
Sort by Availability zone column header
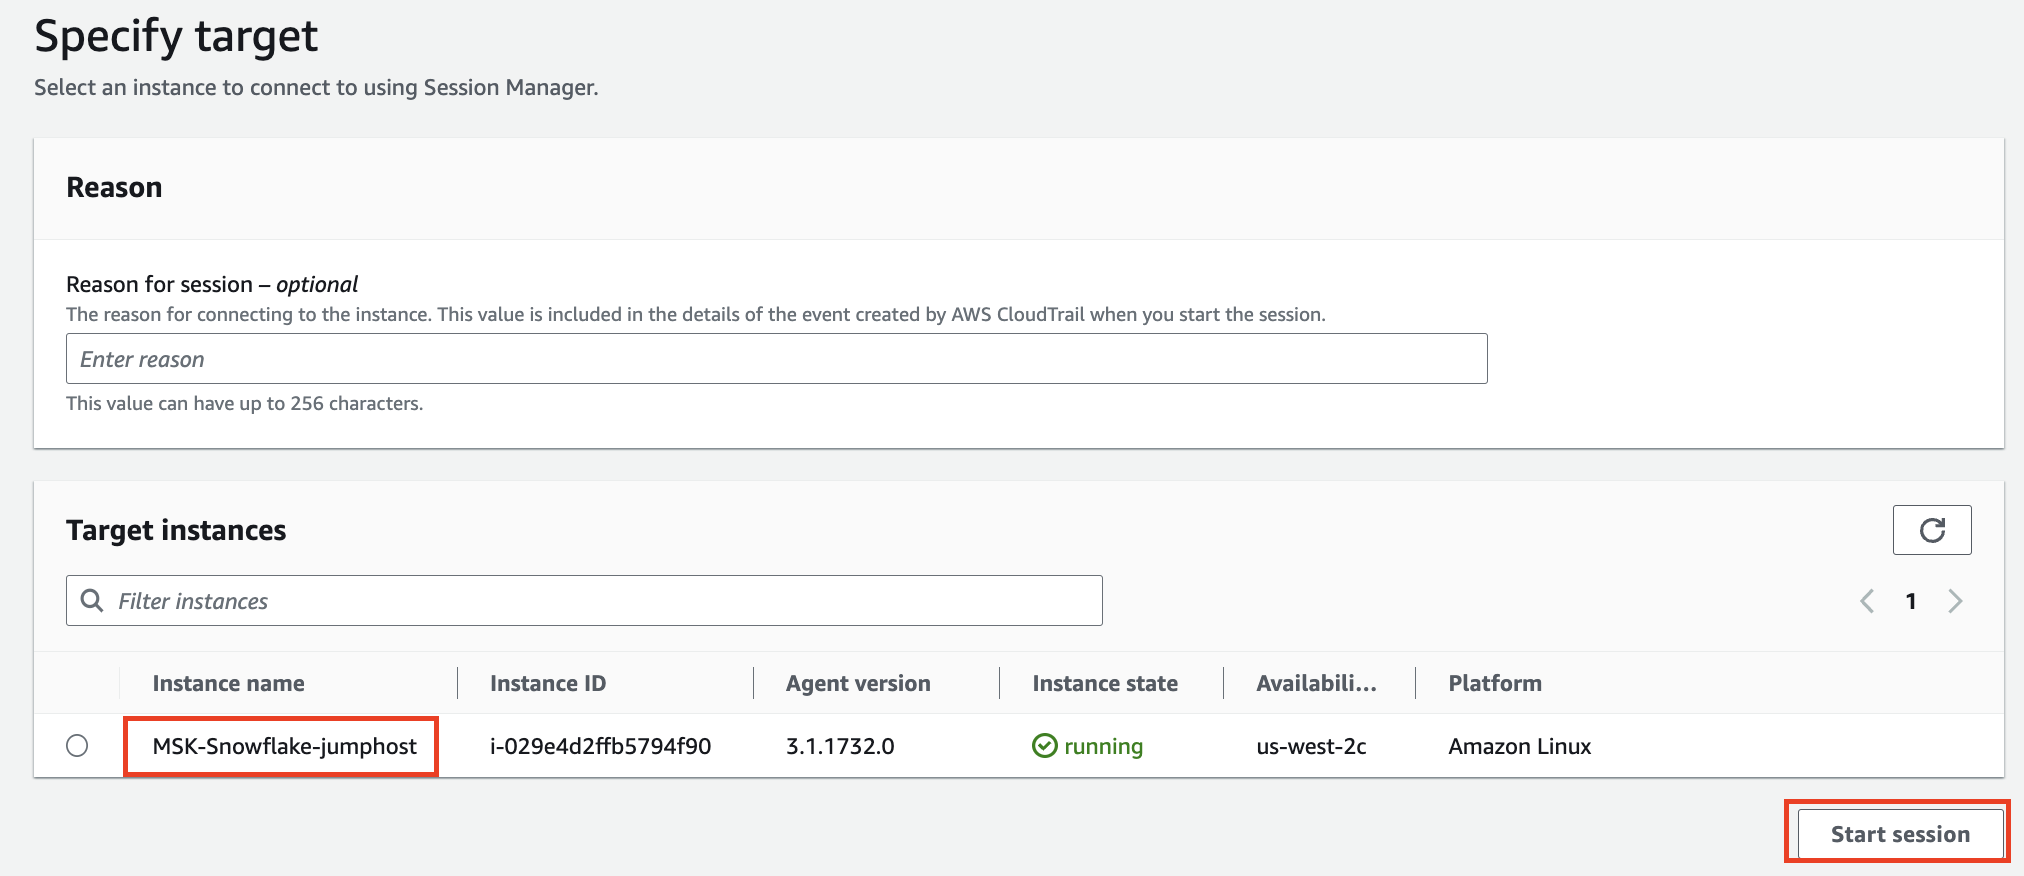(1315, 684)
